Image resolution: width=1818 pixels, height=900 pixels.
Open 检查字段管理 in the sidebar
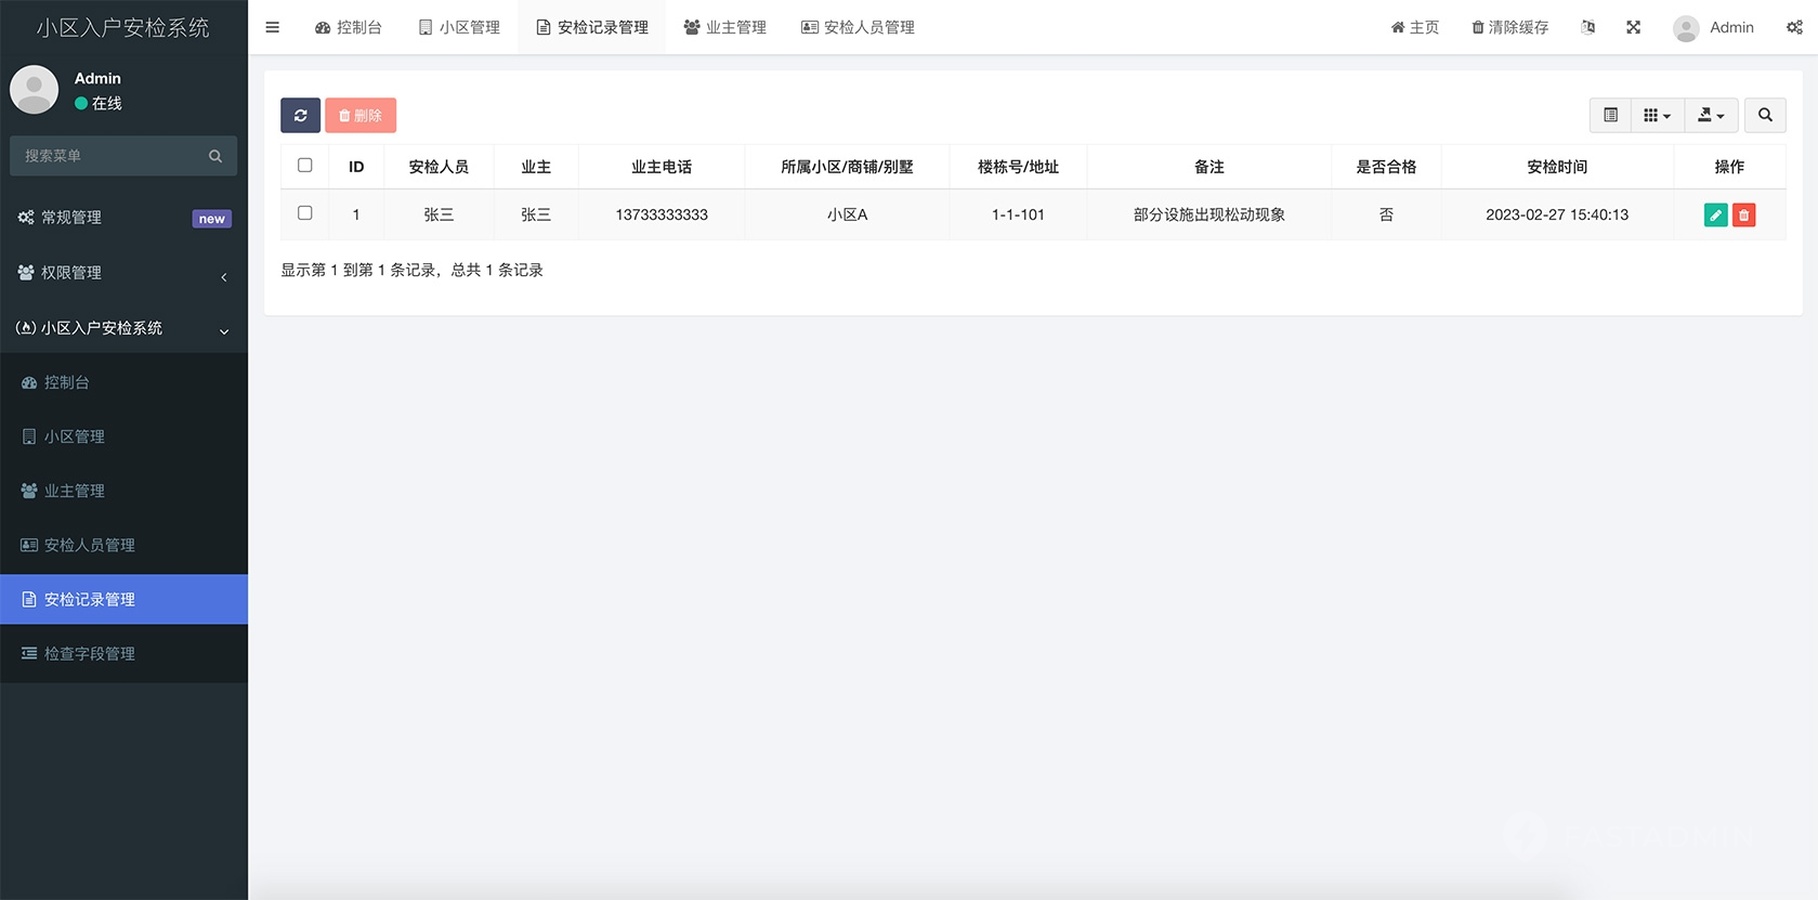point(89,653)
